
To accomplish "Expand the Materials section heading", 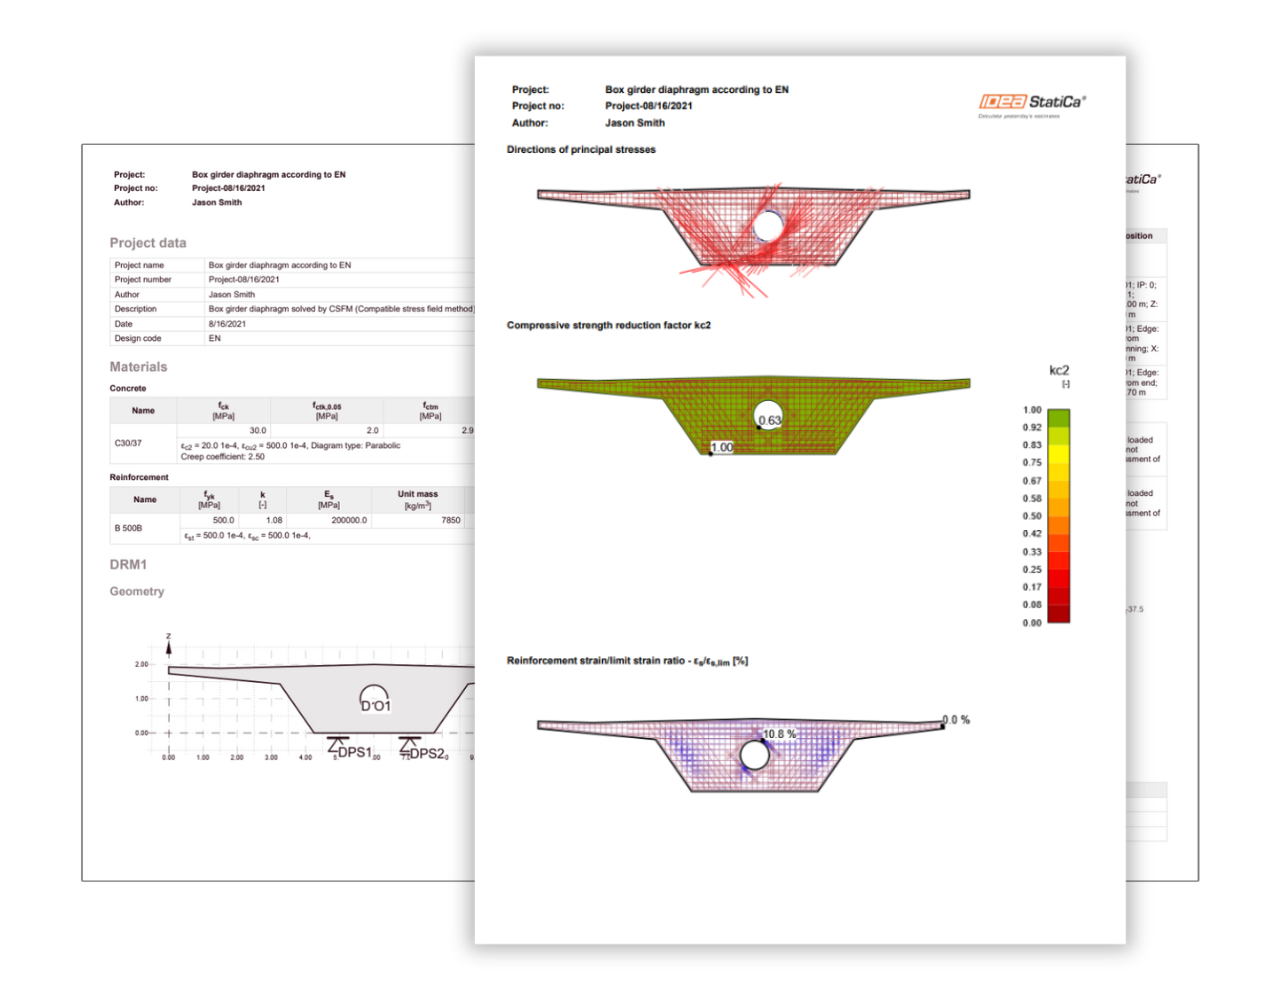I will (137, 367).
